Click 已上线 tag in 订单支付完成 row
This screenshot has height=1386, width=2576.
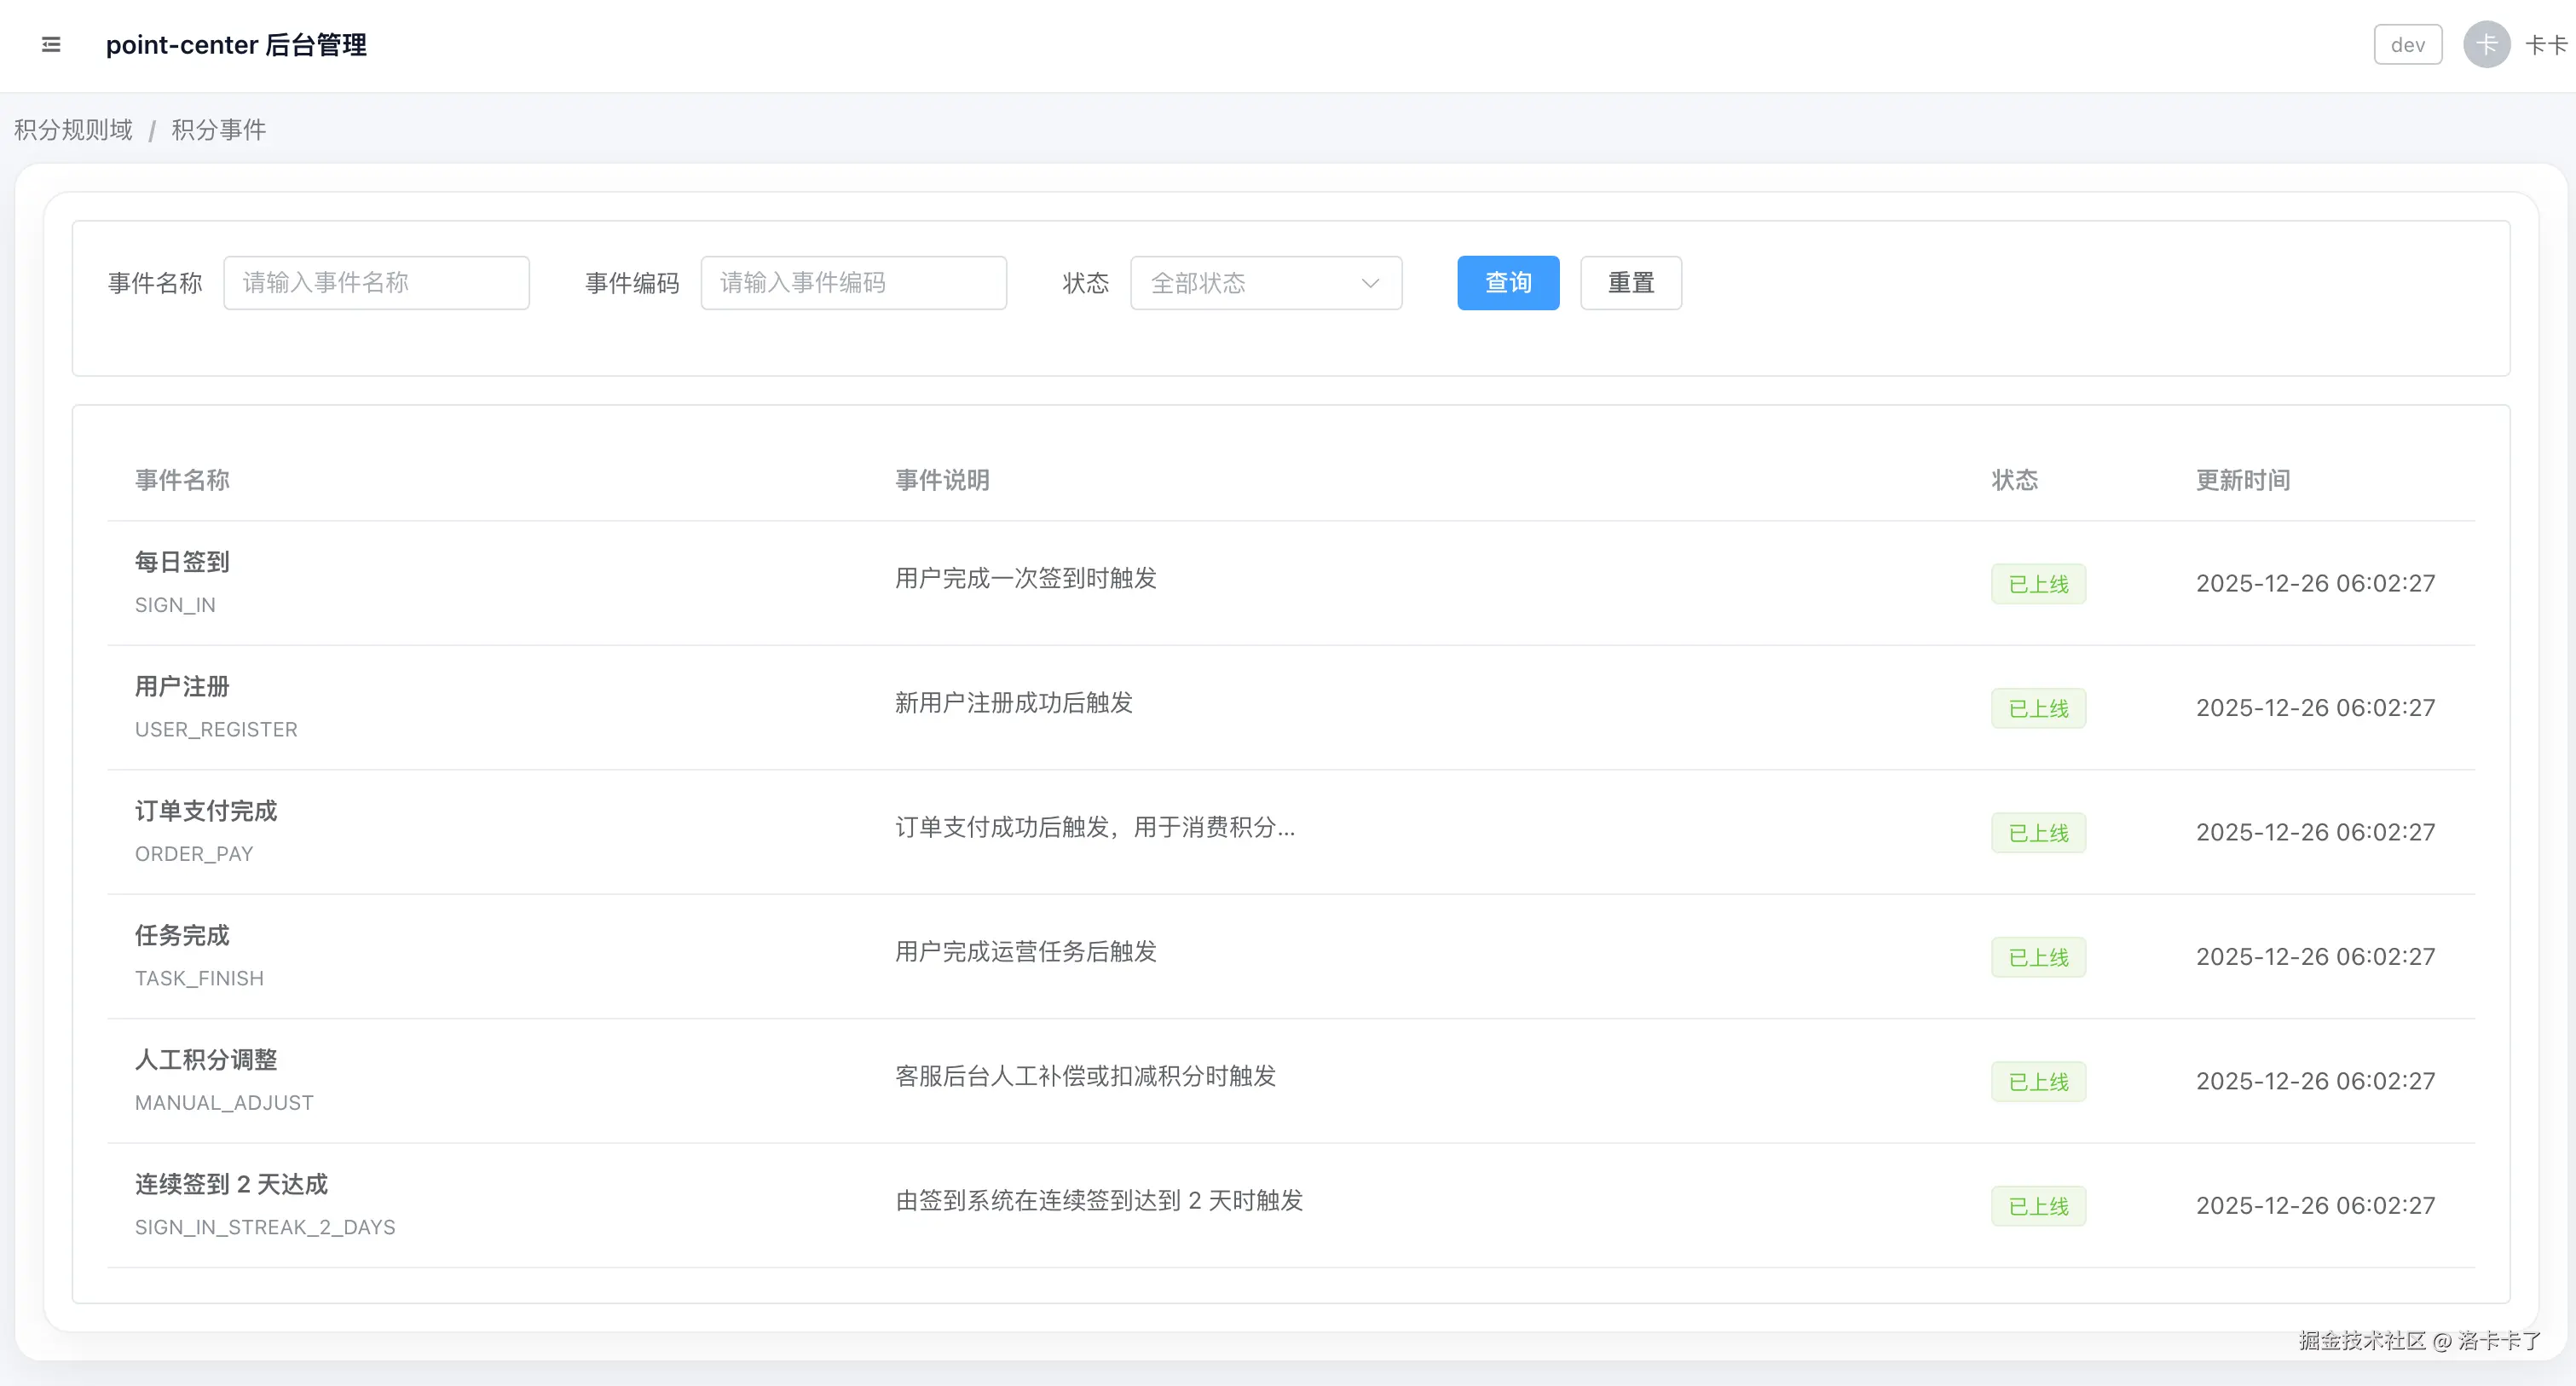[x=2037, y=833]
